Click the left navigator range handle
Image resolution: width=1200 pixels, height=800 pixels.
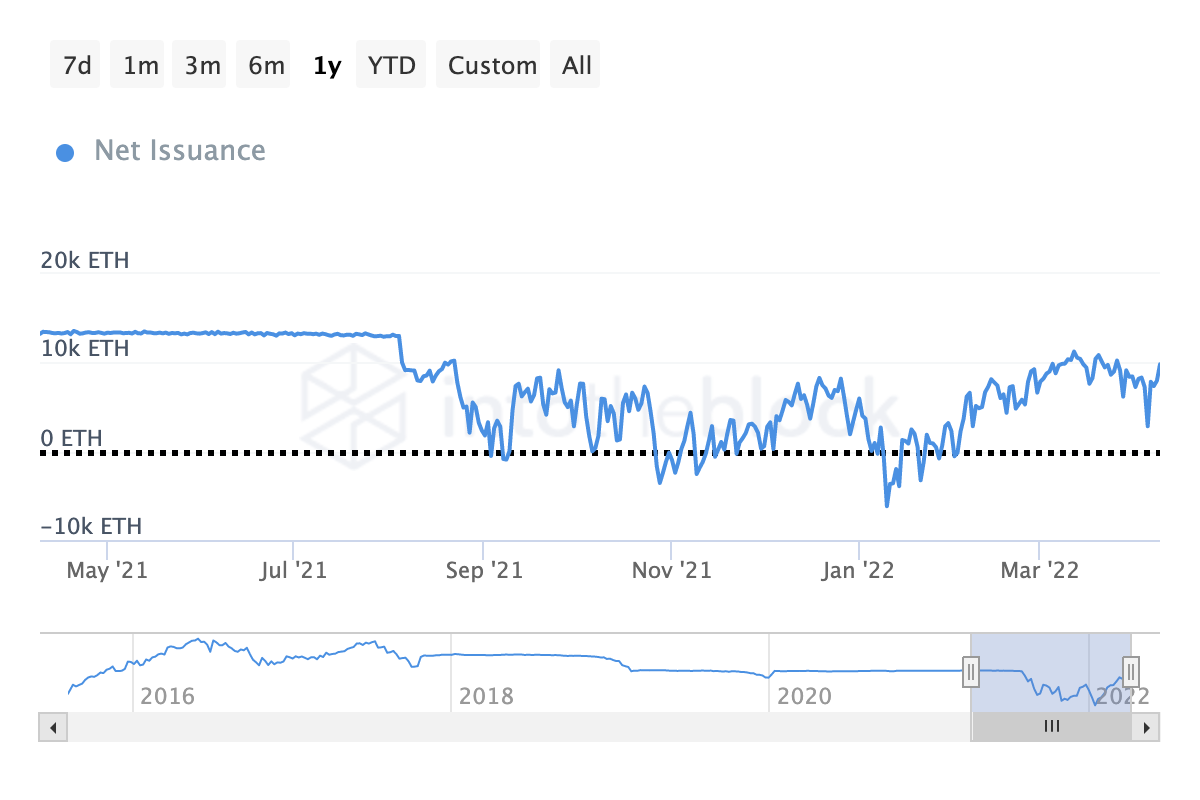click(x=970, y=671)
